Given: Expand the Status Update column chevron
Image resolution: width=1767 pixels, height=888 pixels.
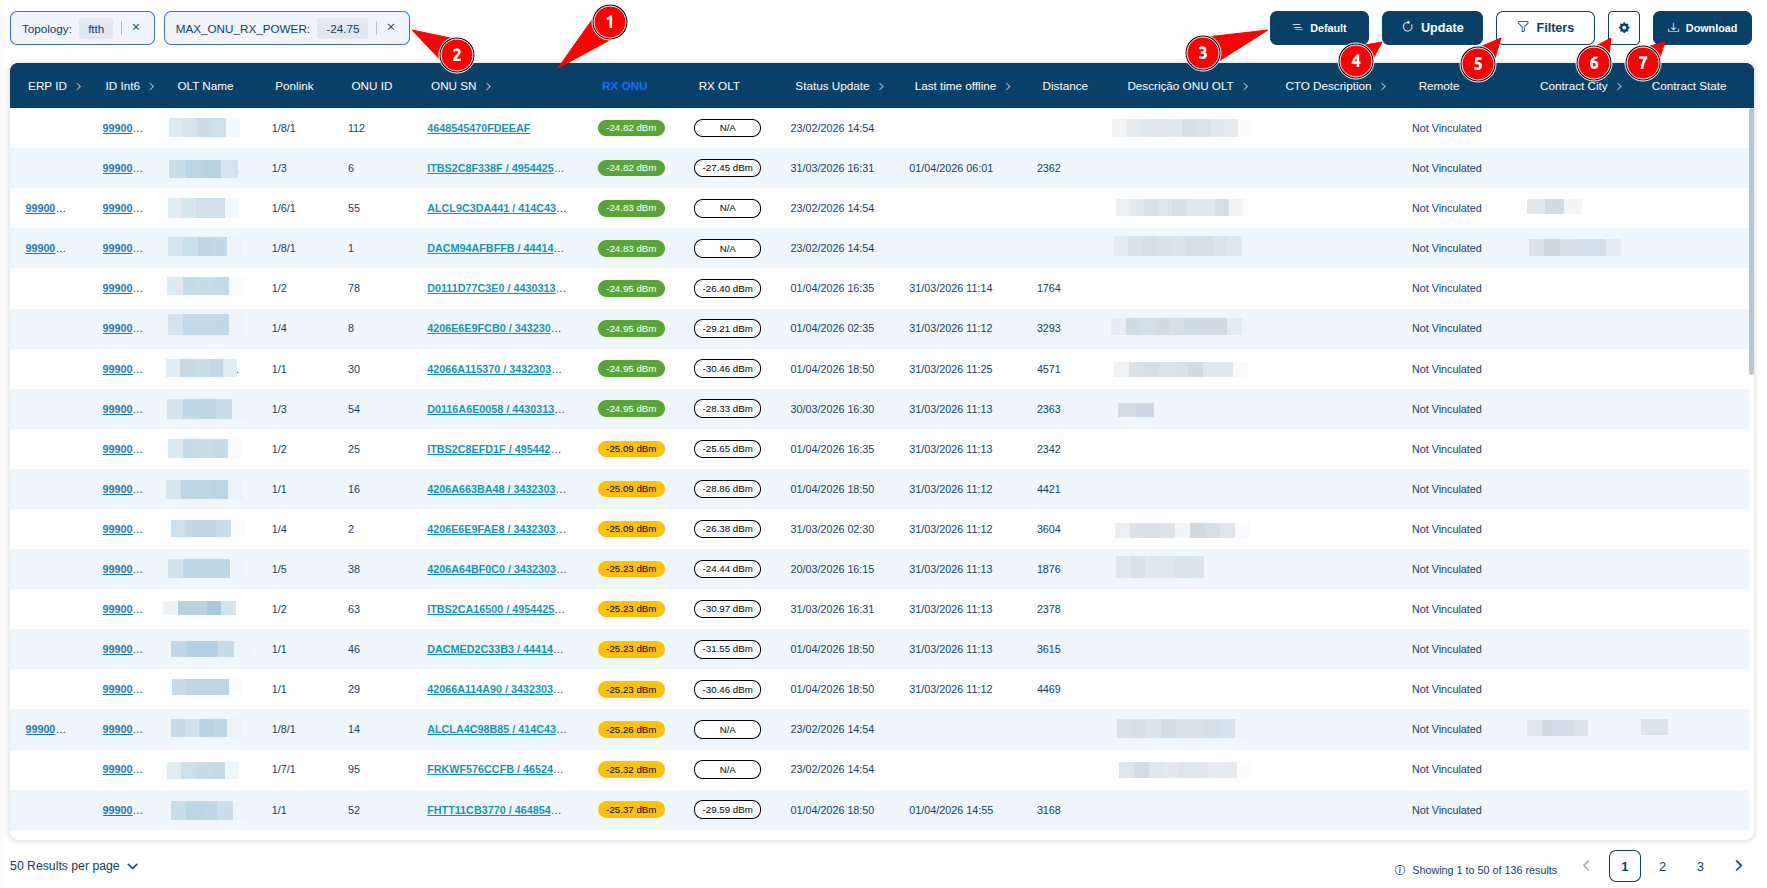Looking at the screenshot, I should pyautogui.click(x=882, y=87).
